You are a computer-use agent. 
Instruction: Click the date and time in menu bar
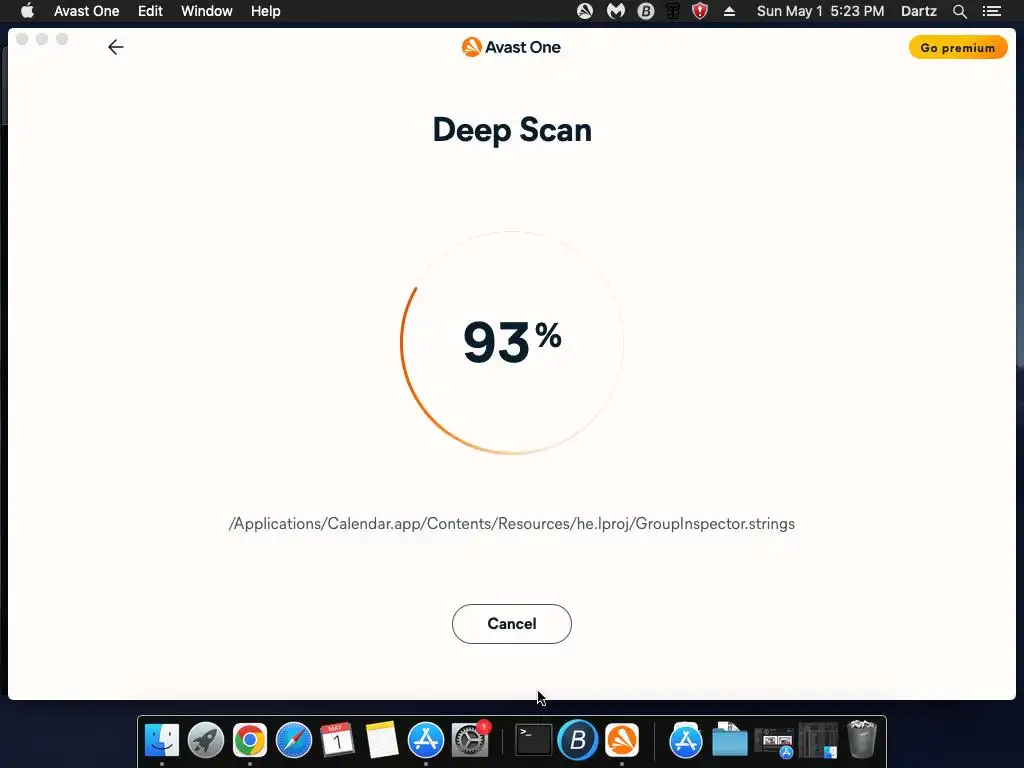pyautogui.click(x=820, y=11)
